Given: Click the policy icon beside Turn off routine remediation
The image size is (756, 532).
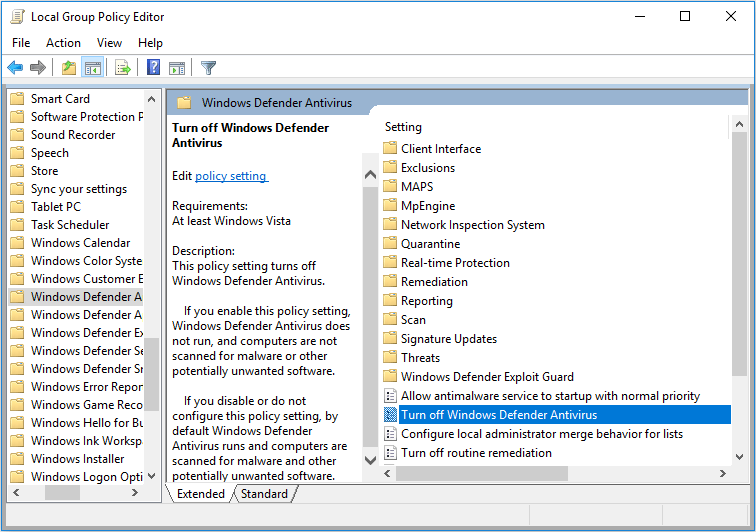Looking at the screenshot, I should click(x=390, y=452).
